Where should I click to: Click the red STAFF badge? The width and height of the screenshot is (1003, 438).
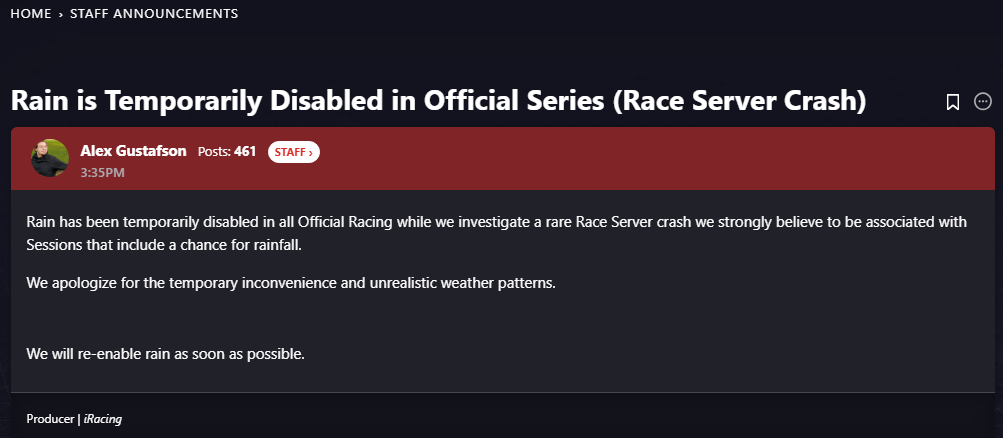coord(293,152)
